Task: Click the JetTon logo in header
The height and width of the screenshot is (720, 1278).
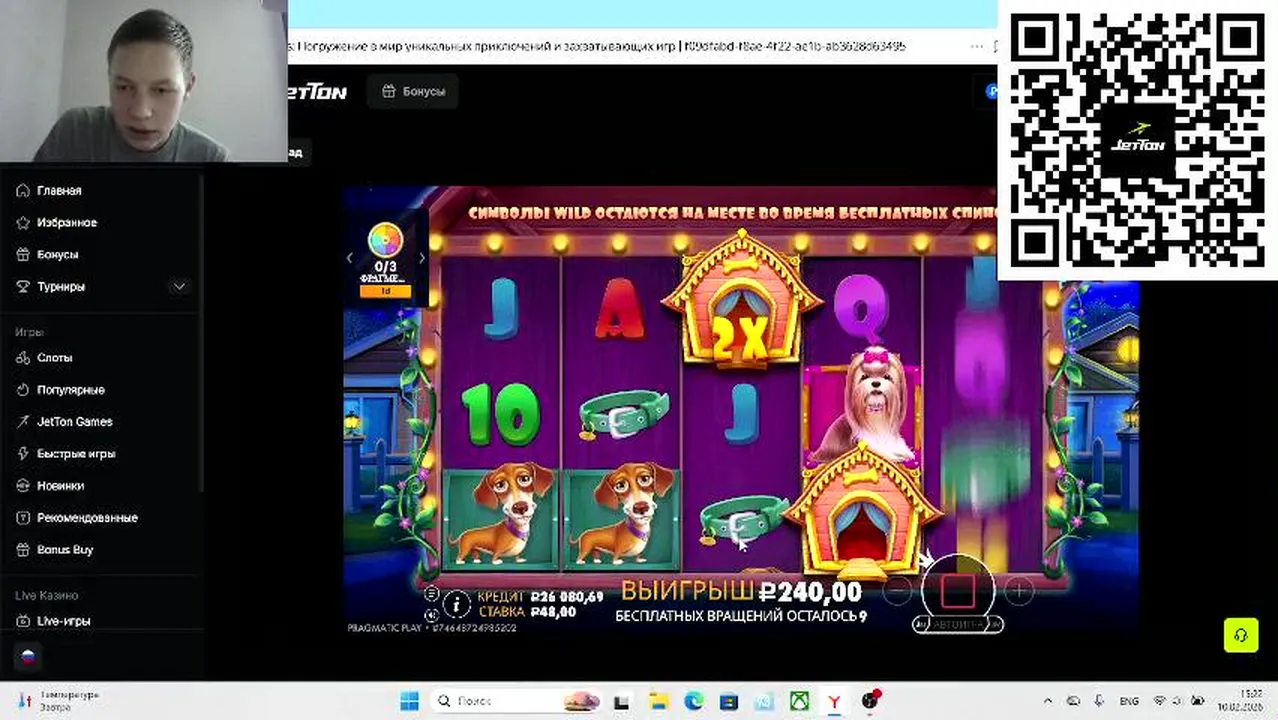Action: (x=317, y=92)
